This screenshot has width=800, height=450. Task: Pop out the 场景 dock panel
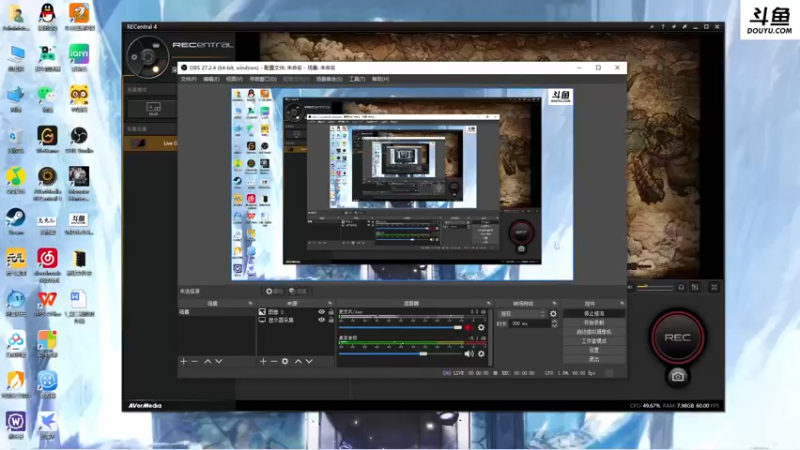tap(250, 303)
